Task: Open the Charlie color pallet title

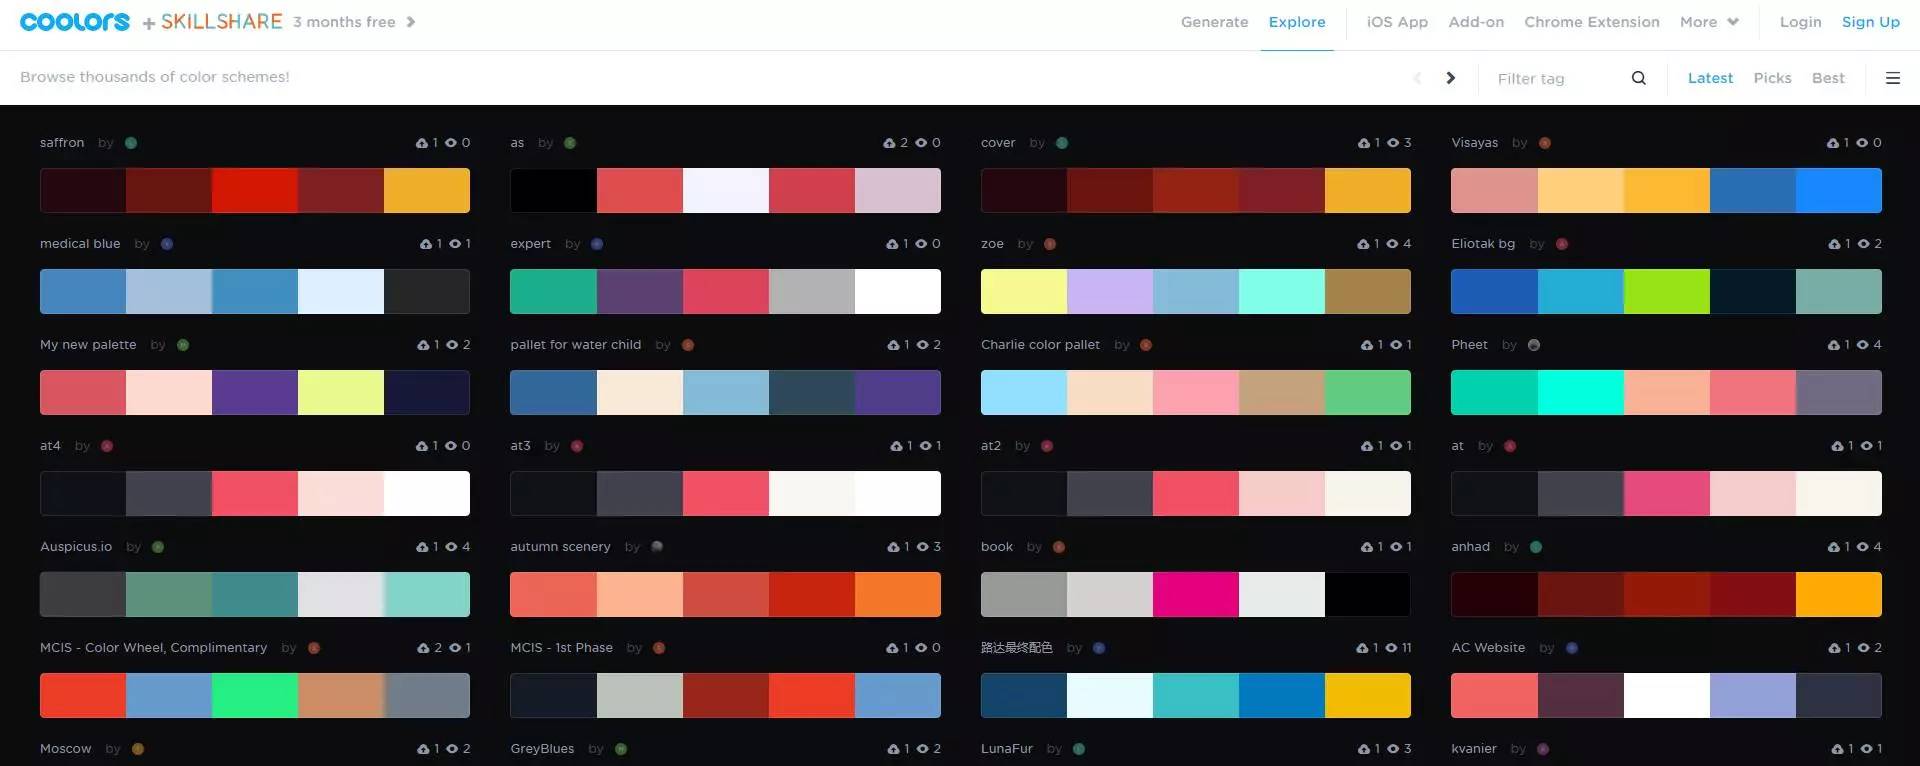Action: tap(1040, 345)
